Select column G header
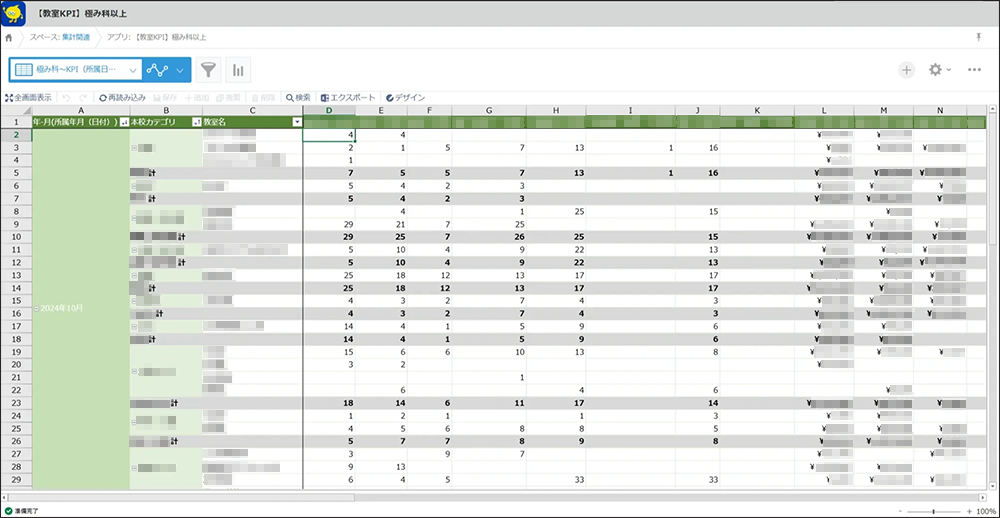Viewport: 1000px width, 518px height. (x=489, y=110)
